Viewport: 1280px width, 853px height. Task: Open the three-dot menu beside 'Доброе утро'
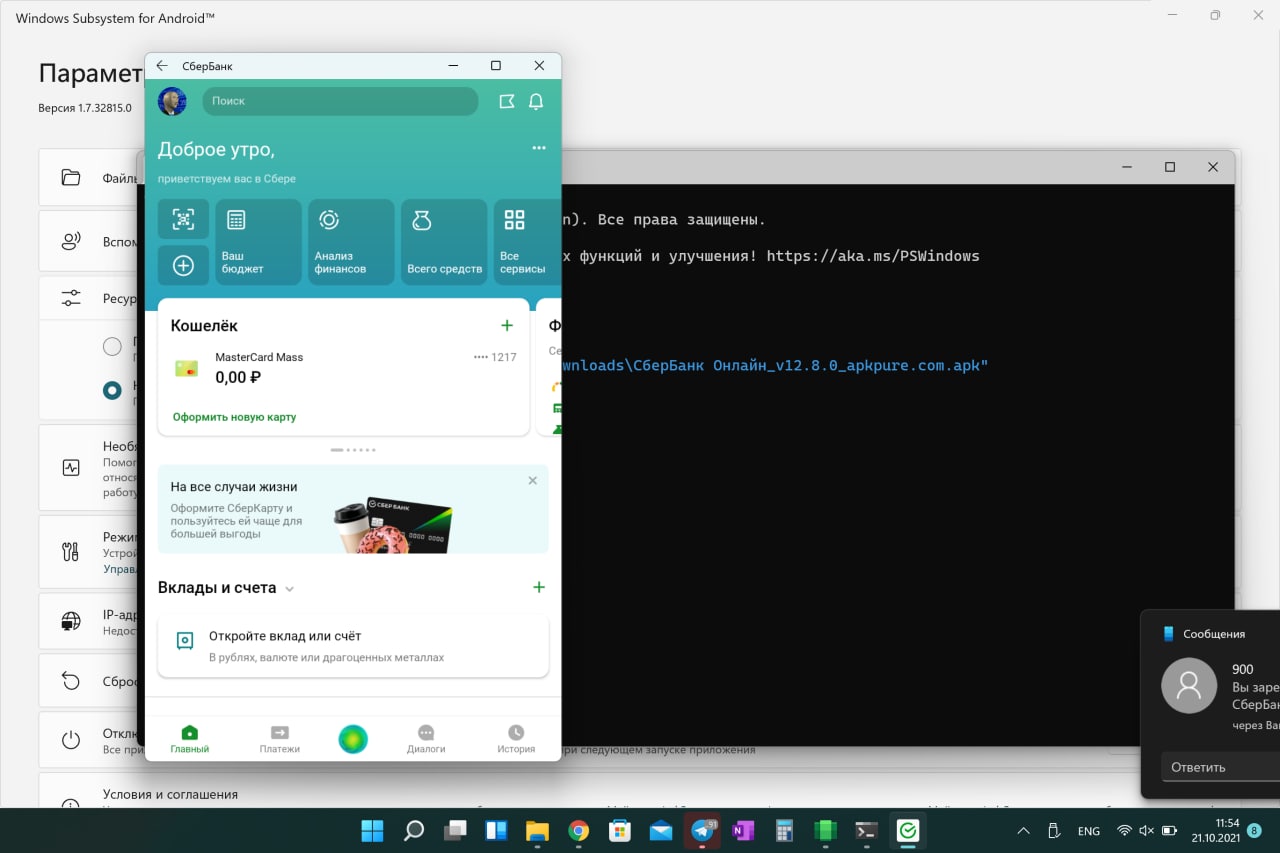coord(539,148)
